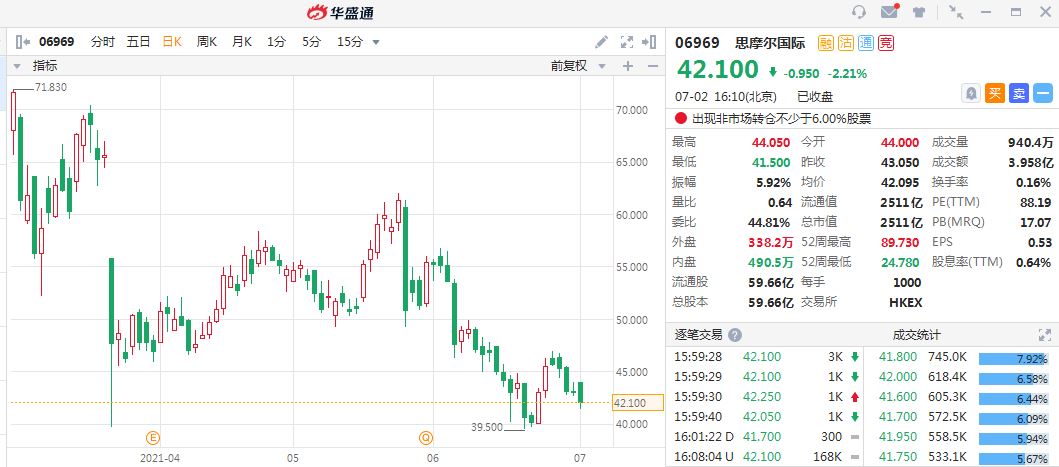This screenshot has width=1059, height=467.
Task: Click the 成交量 value 940.4万
Action: tap(1030, 143)
